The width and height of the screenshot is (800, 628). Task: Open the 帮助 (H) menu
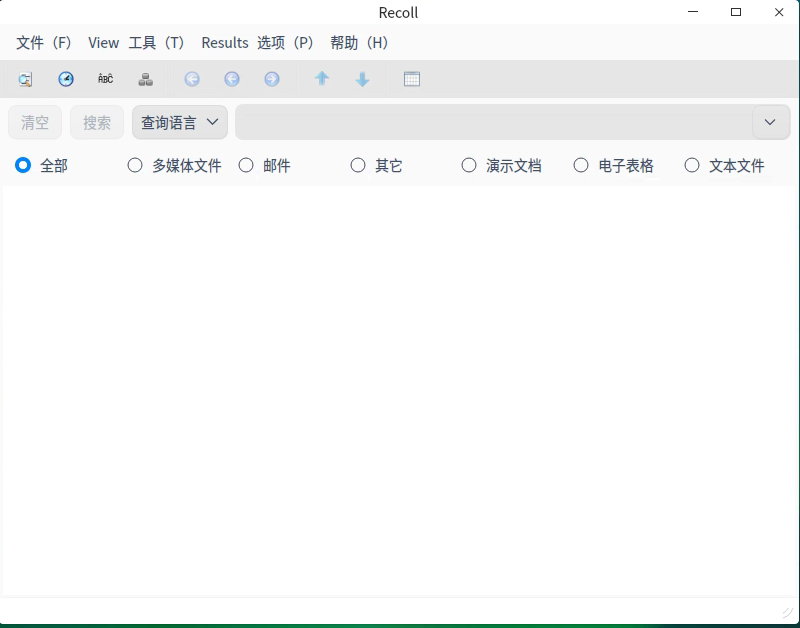click(x=359, y=43)
